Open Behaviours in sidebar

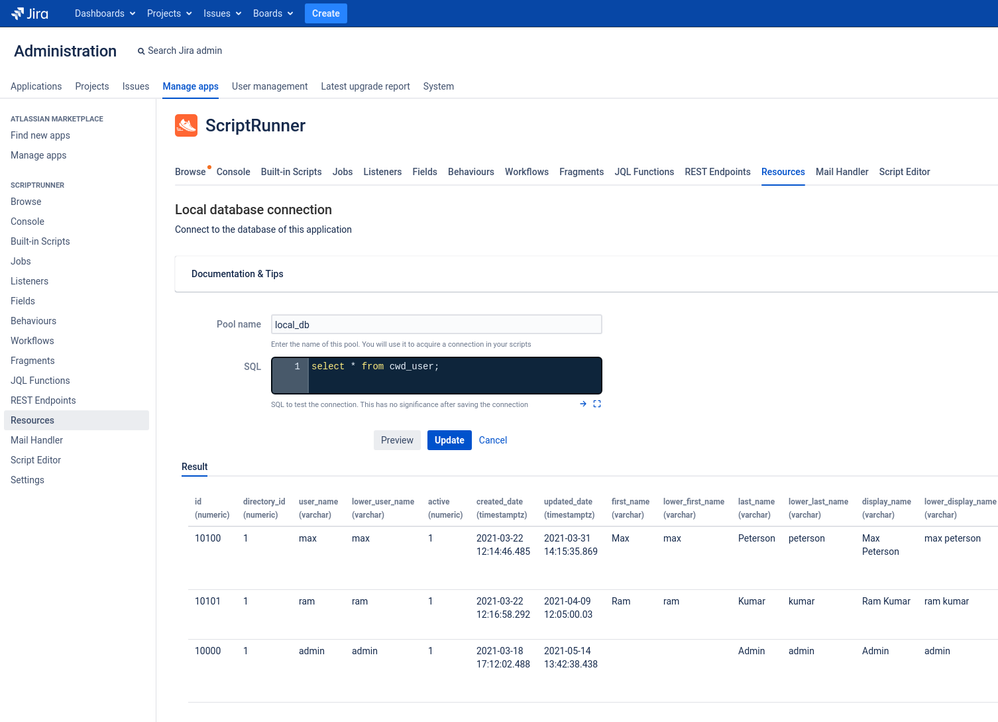click(33, 321)
